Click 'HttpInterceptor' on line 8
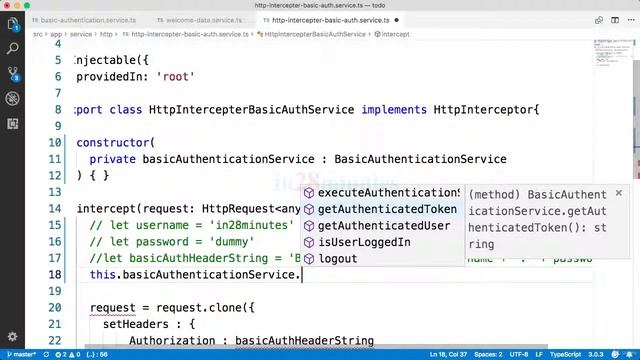 483,110
